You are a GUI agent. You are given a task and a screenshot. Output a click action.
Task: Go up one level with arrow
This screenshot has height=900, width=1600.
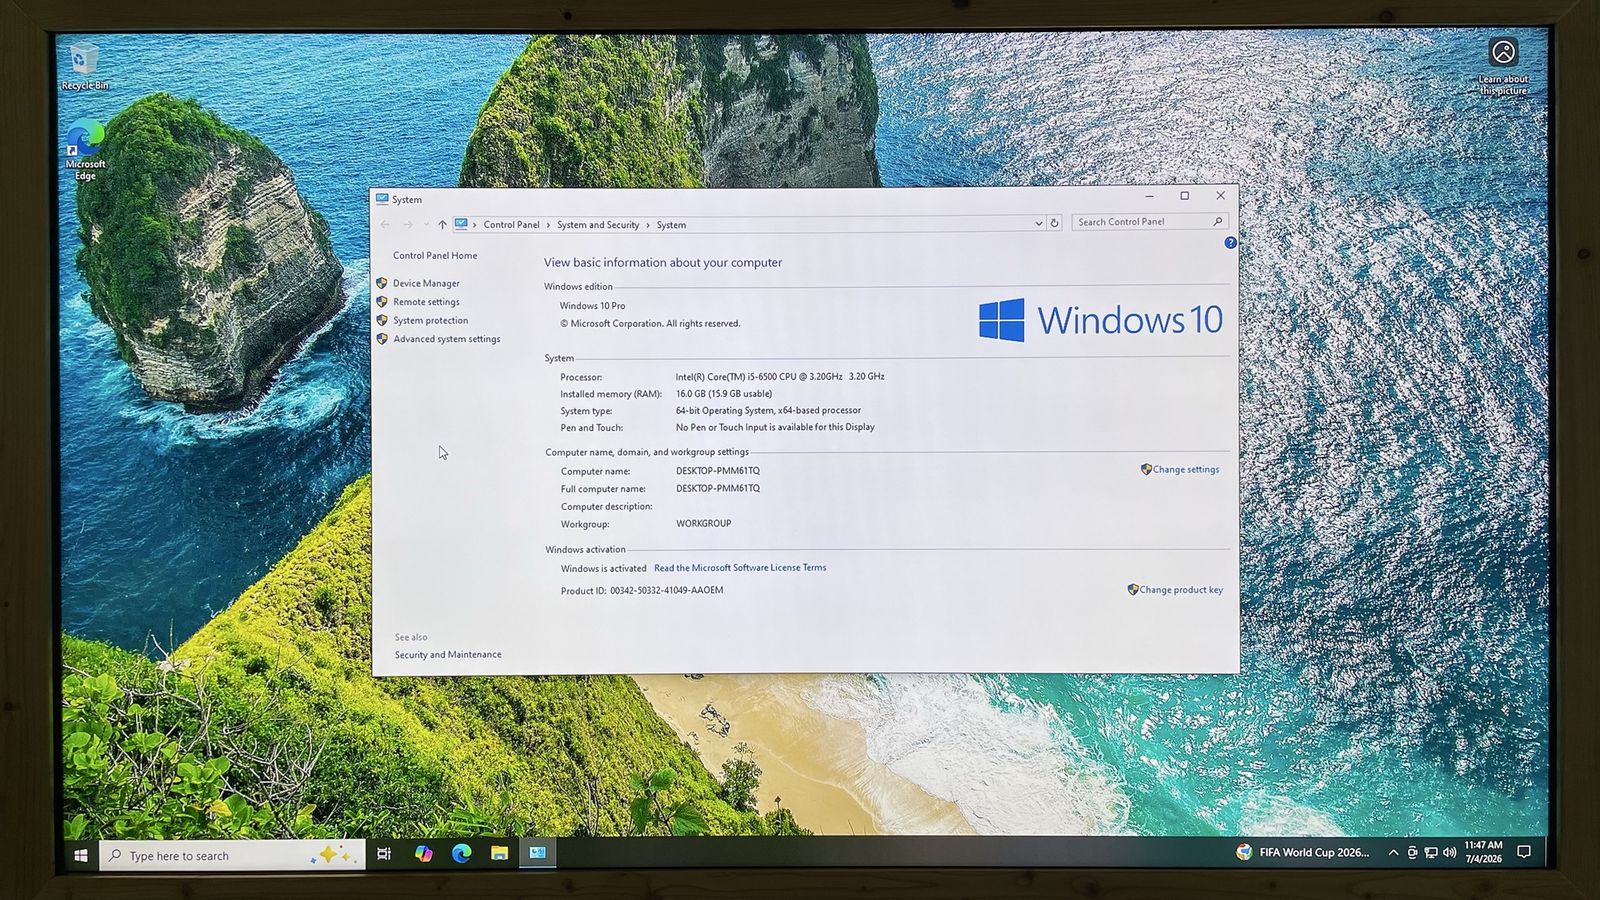[442, 225]
